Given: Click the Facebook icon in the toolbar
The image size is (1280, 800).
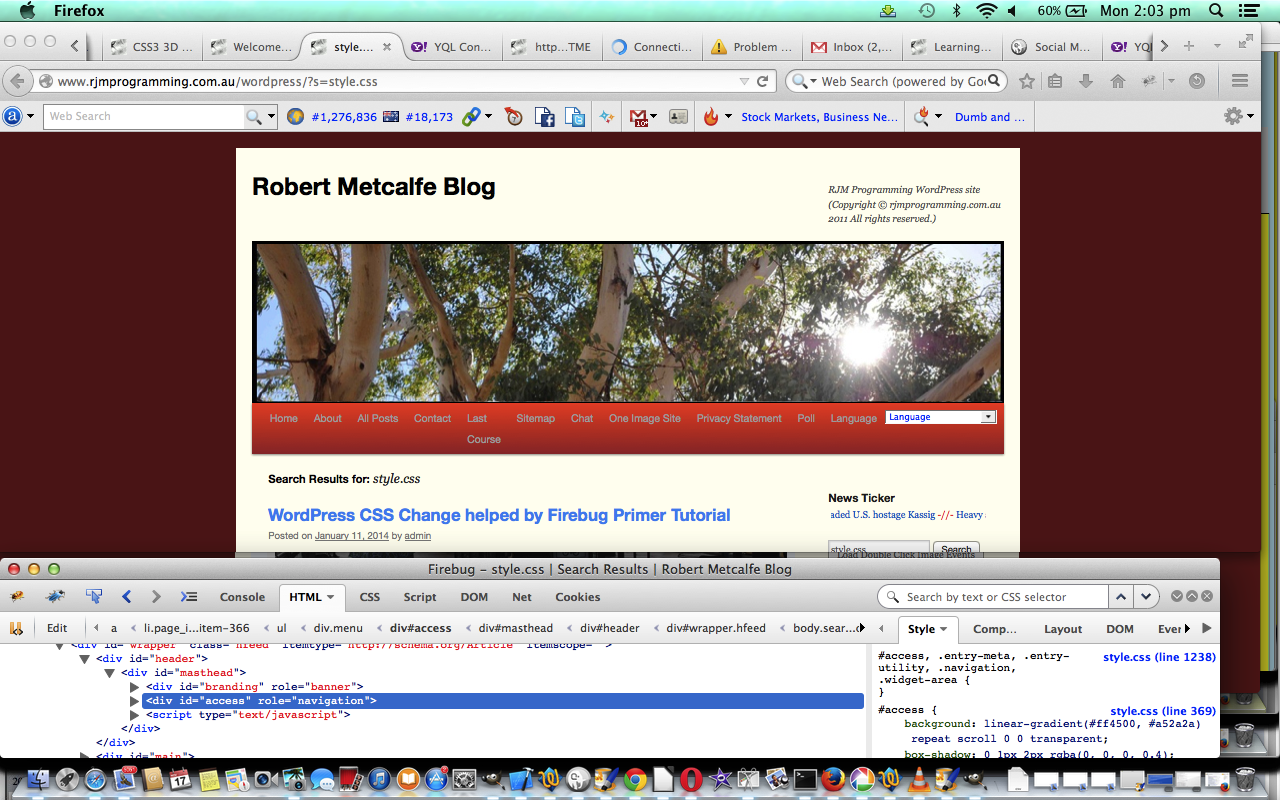Looking at the screenshot, I should [544, 117].
